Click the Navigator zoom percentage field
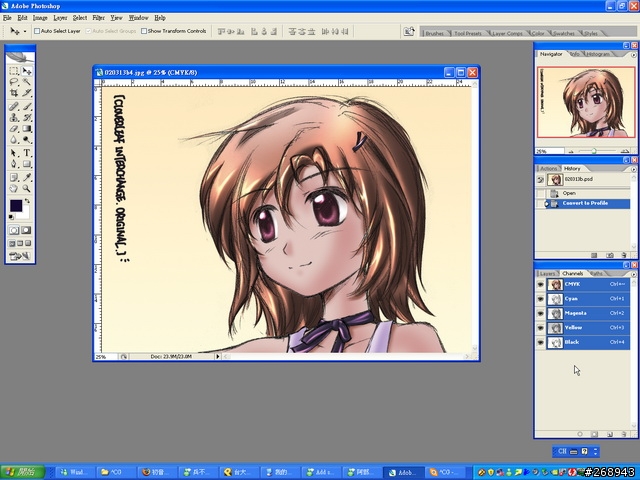 tap(549, 151)
